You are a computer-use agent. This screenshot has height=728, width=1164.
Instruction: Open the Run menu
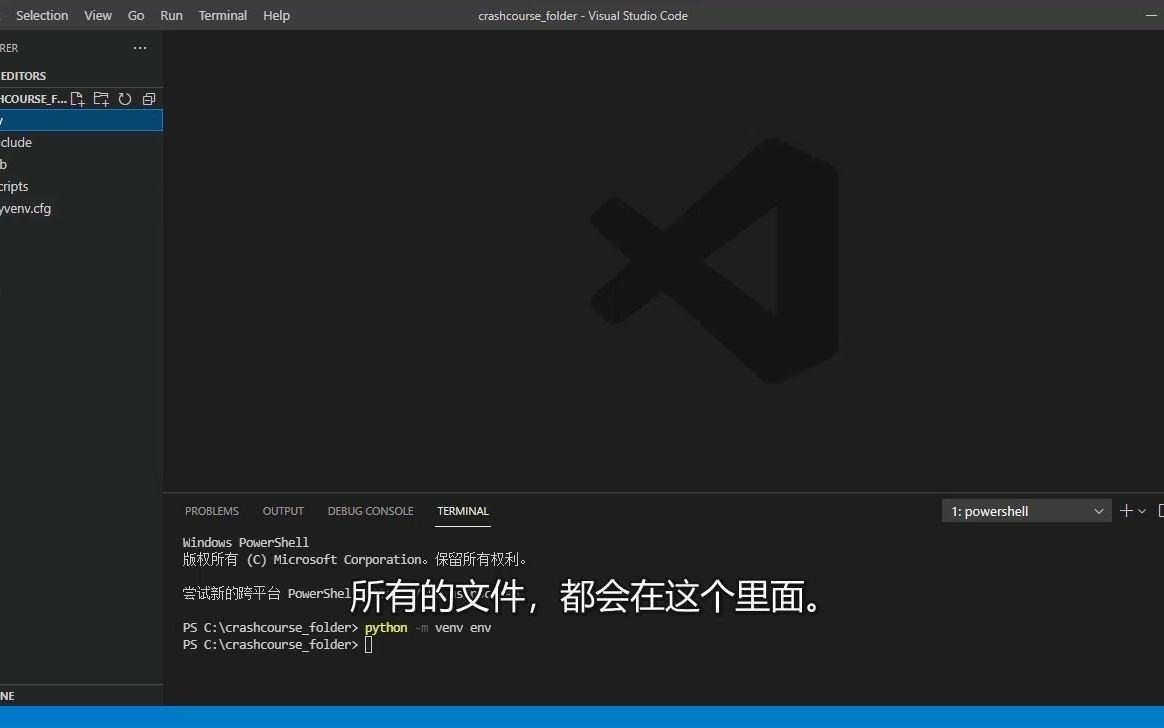click(171, 15)
